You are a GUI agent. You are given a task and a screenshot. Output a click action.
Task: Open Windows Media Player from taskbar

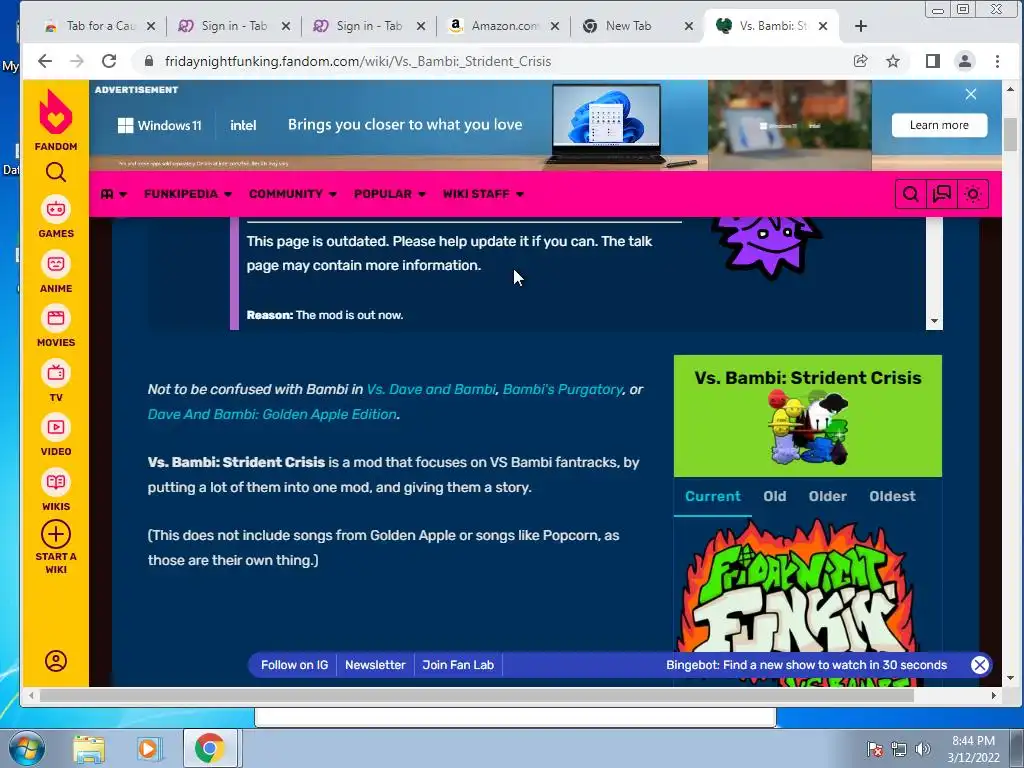pos(149,748)
